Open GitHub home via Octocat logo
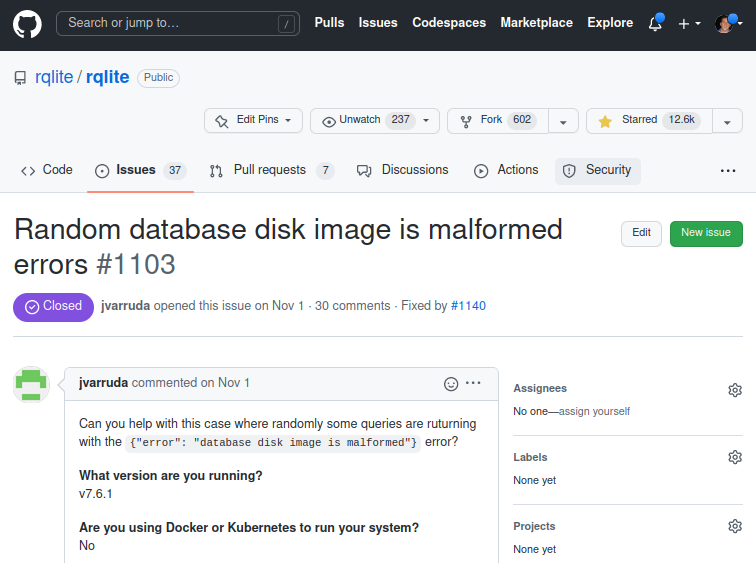This screenshot has width=756, height=563. pyautogui.click(x=27, y=24)
